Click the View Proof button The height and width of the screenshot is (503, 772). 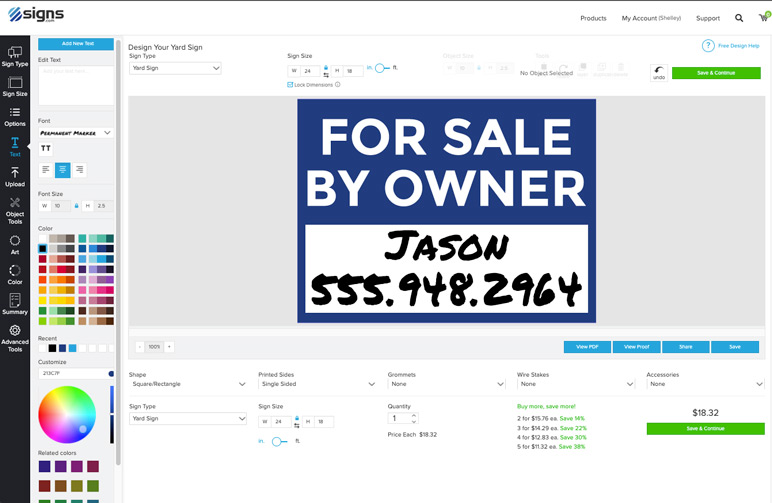pyautogui.click(x=637, y=347)
